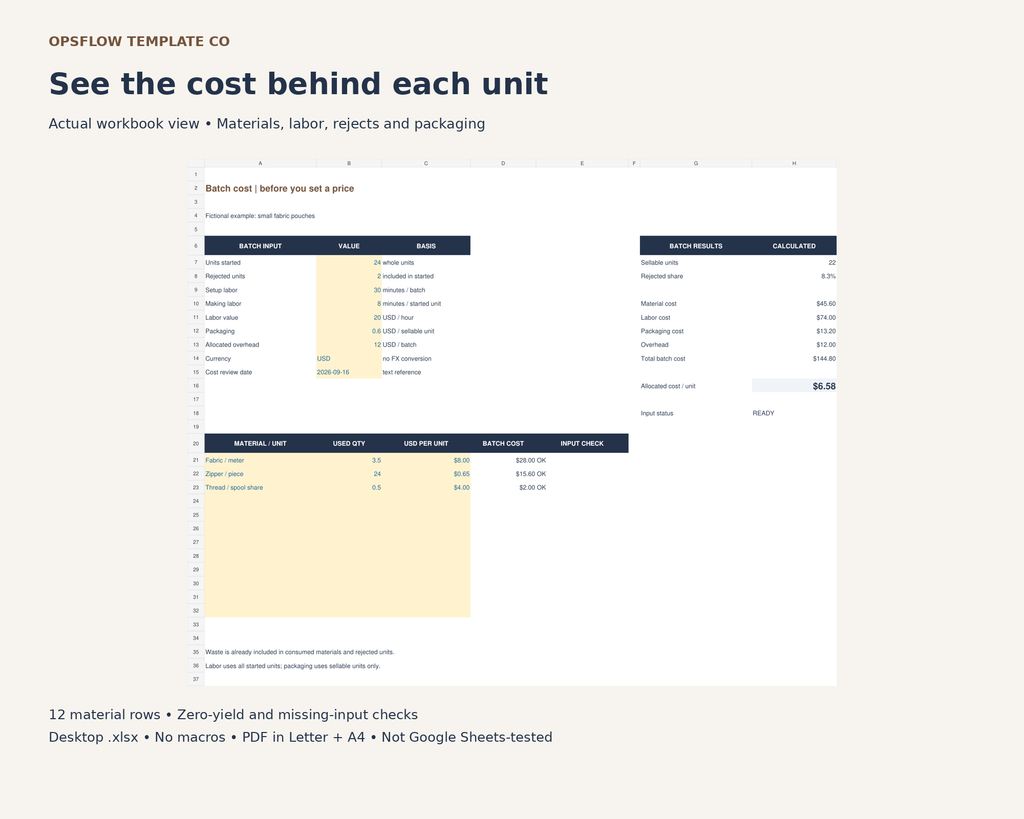Select row header 20
Image resolution: width=1024 pixels, height=819 pixels.
click(196, 443)
